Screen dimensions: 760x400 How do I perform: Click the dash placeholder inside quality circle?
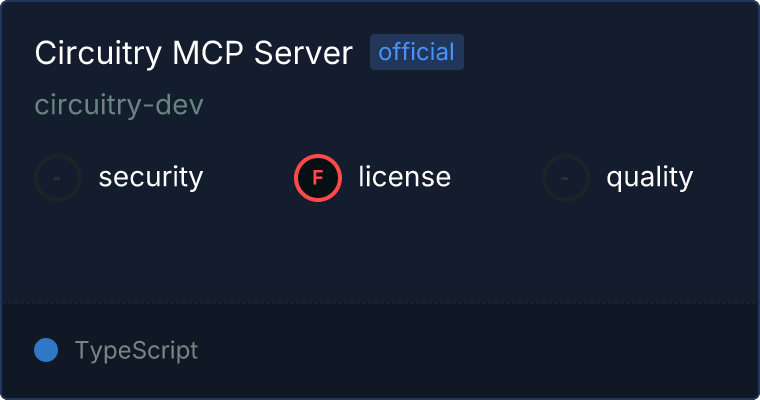565,178
